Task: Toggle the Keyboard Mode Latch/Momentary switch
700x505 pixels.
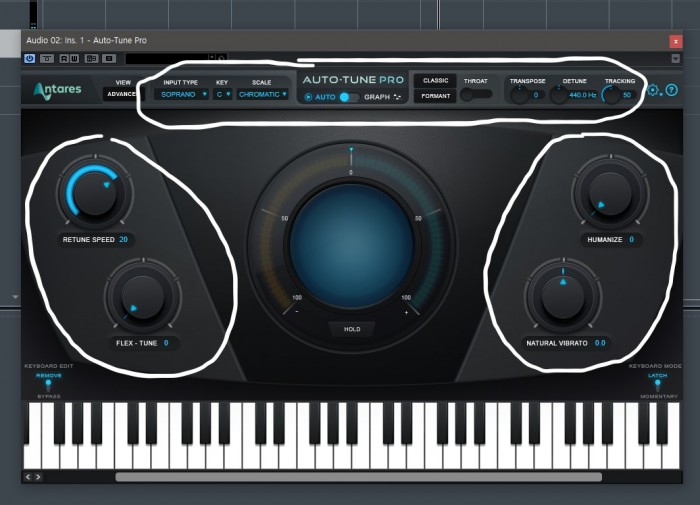Action: [x=658, y=385]
